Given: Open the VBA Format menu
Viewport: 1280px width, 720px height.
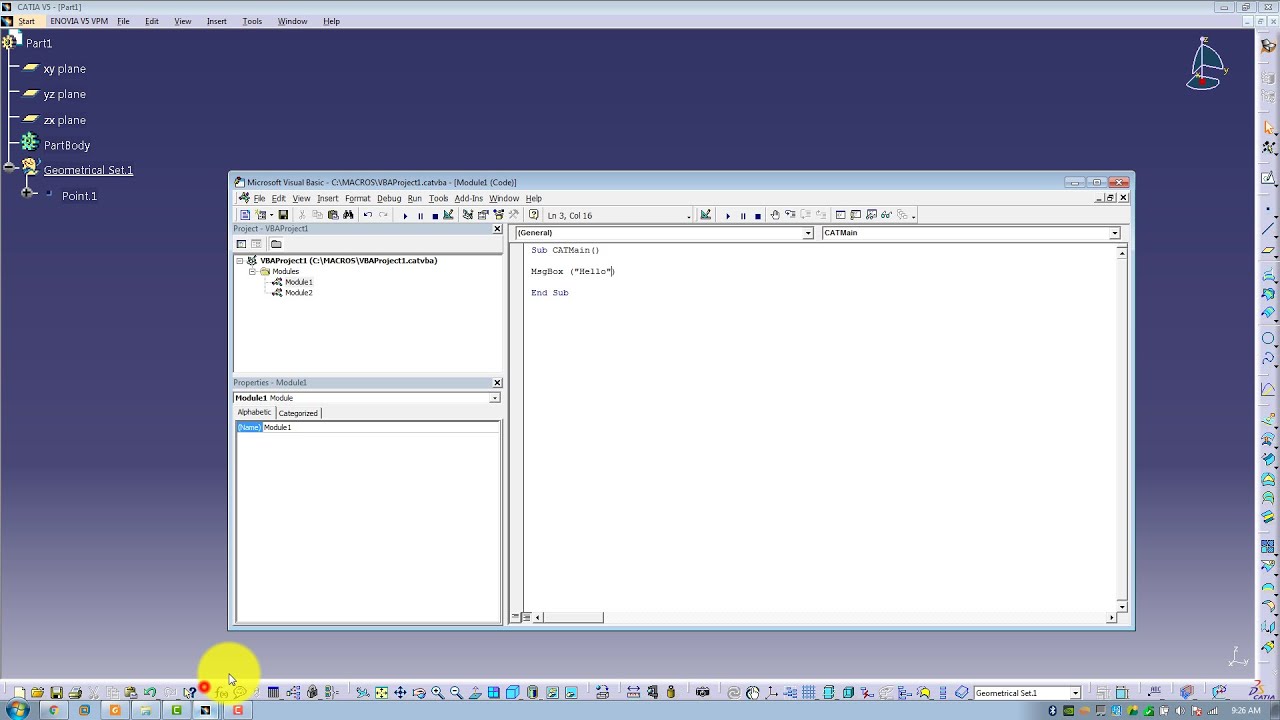Looking at the screenshot, I should [x=357, y=198].
